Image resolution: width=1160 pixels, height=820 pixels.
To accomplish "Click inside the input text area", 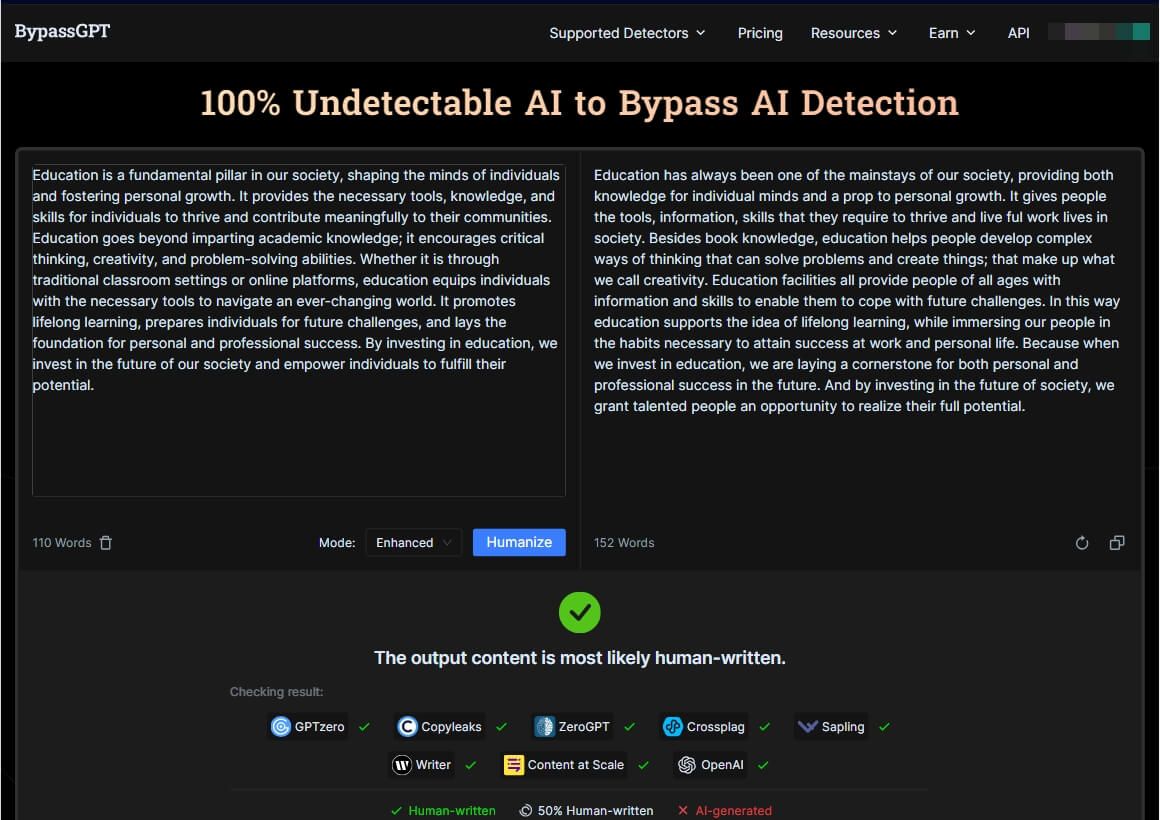I will (x=298, y=440).
